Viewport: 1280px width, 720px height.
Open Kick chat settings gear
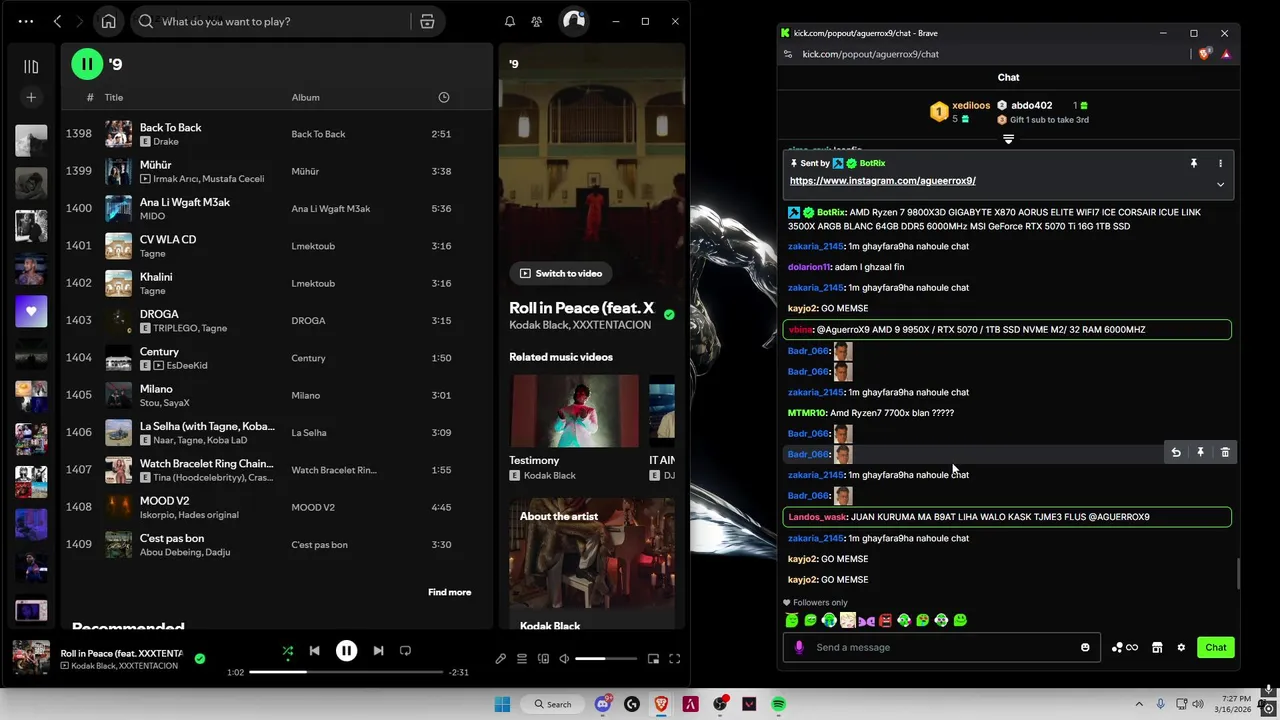[1181, 647]
